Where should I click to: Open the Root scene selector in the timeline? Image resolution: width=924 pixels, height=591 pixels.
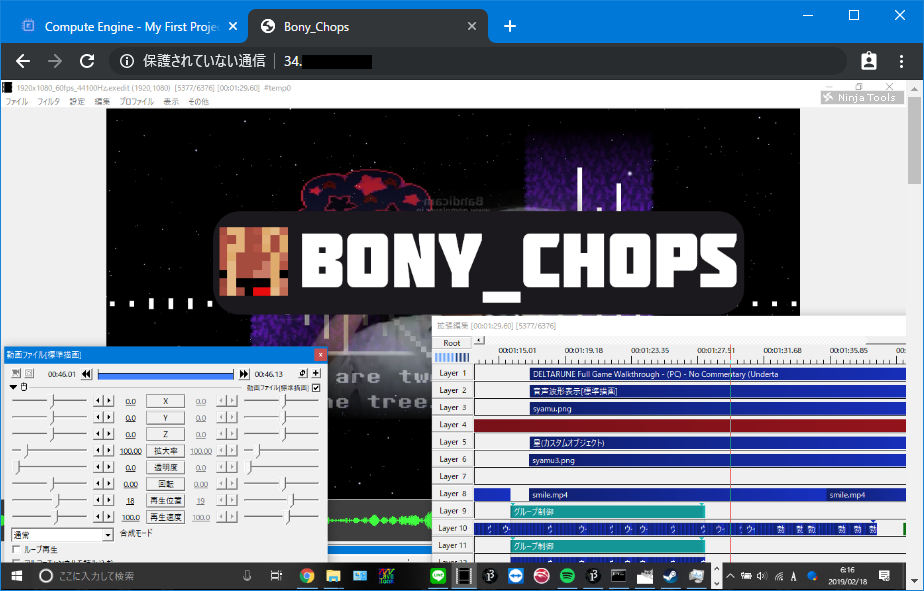coord(452,342)
